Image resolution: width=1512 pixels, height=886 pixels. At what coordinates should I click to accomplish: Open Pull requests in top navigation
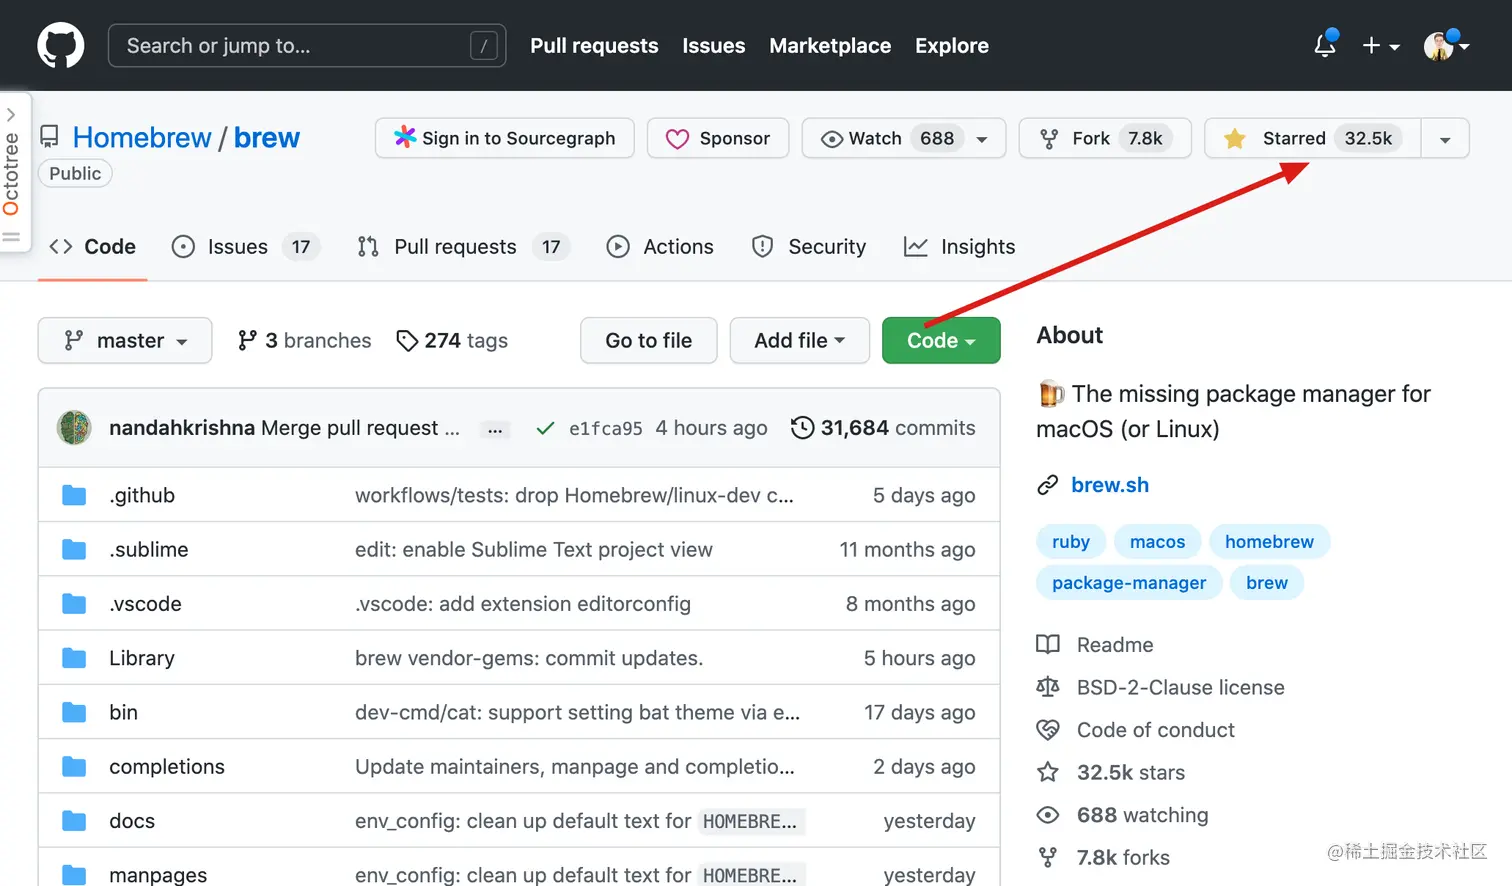[x=594, y=46]
